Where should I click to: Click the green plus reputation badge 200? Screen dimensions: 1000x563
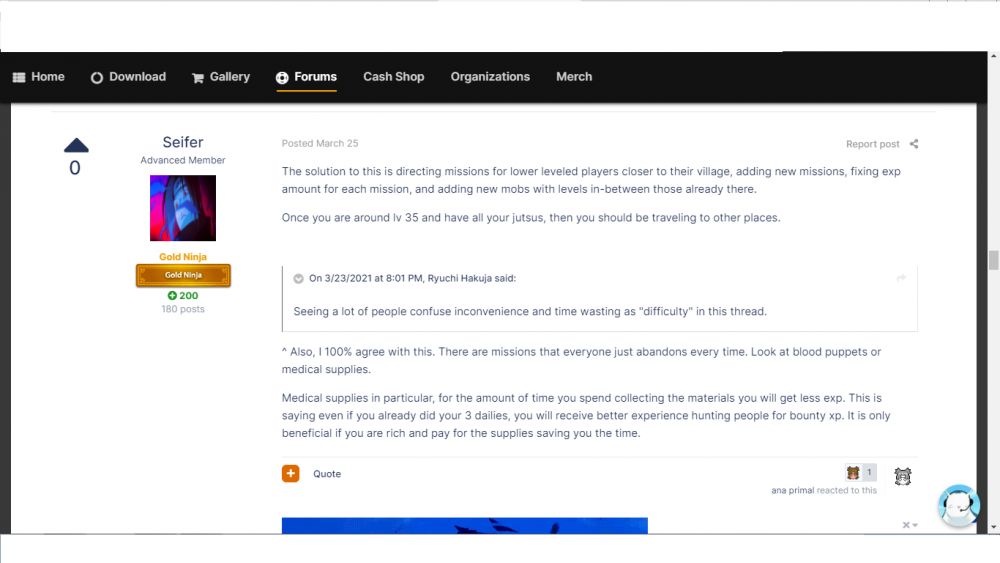point(183,296)
